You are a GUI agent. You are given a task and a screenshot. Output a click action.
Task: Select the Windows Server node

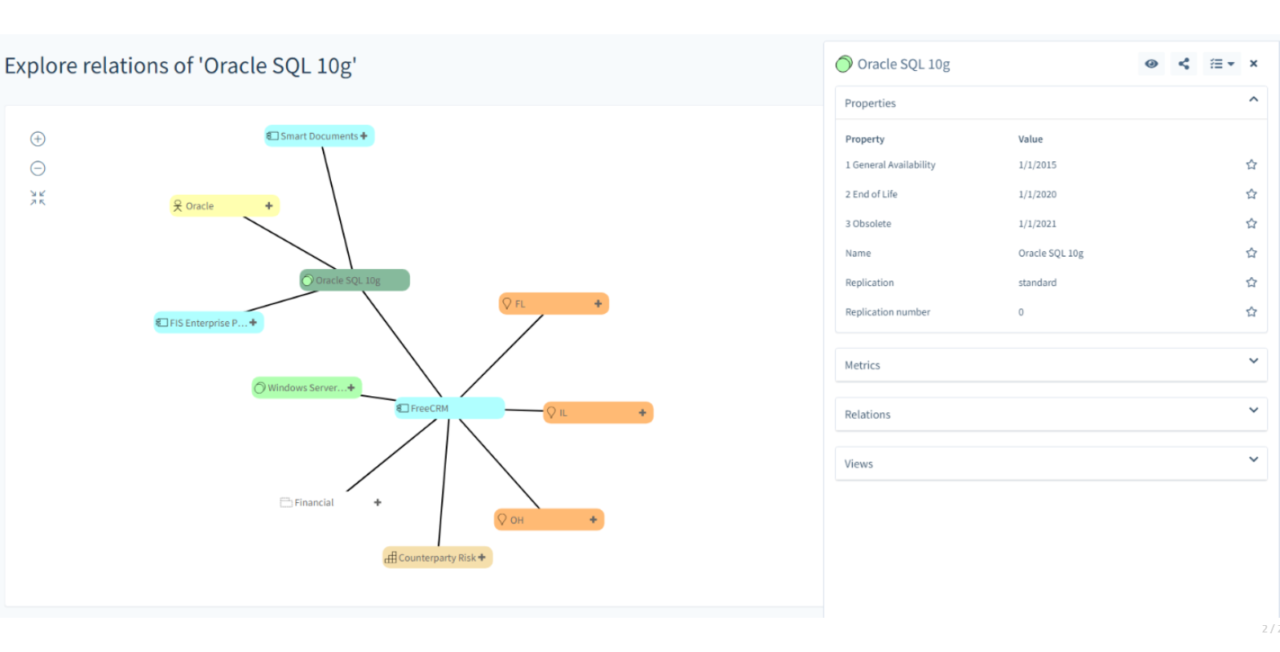306,388
